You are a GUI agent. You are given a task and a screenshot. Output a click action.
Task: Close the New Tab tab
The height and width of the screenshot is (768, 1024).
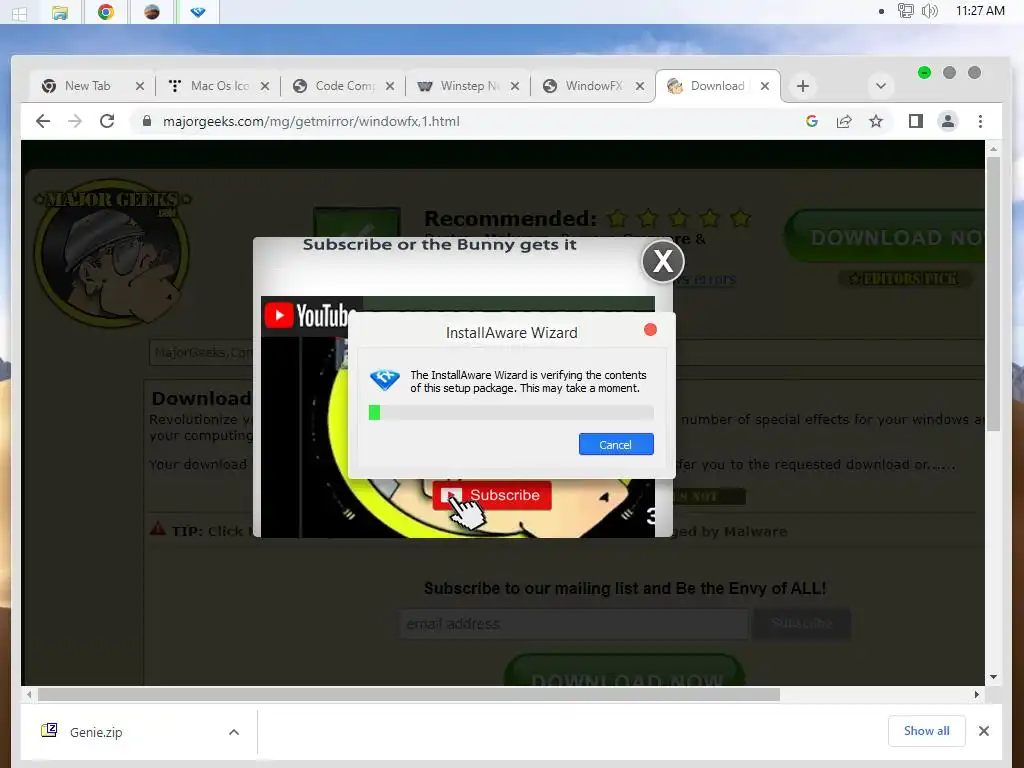coord(140,86)
